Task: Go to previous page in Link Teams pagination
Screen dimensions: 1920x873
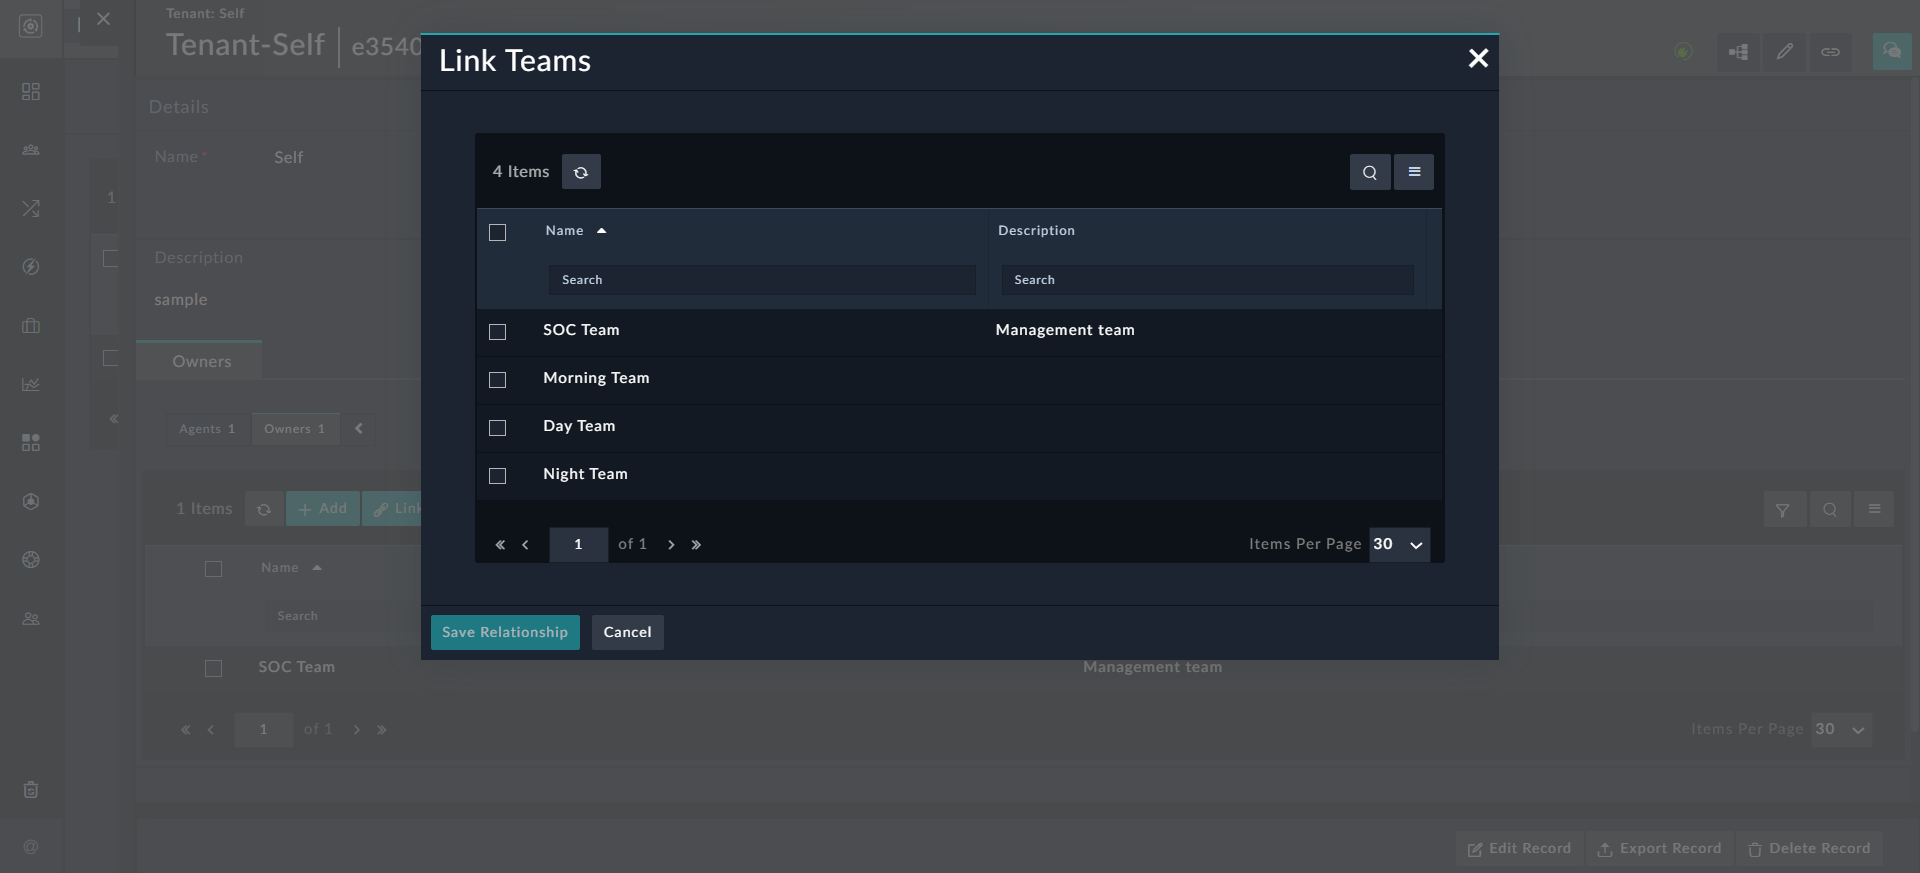Action: tap(526, 545)
